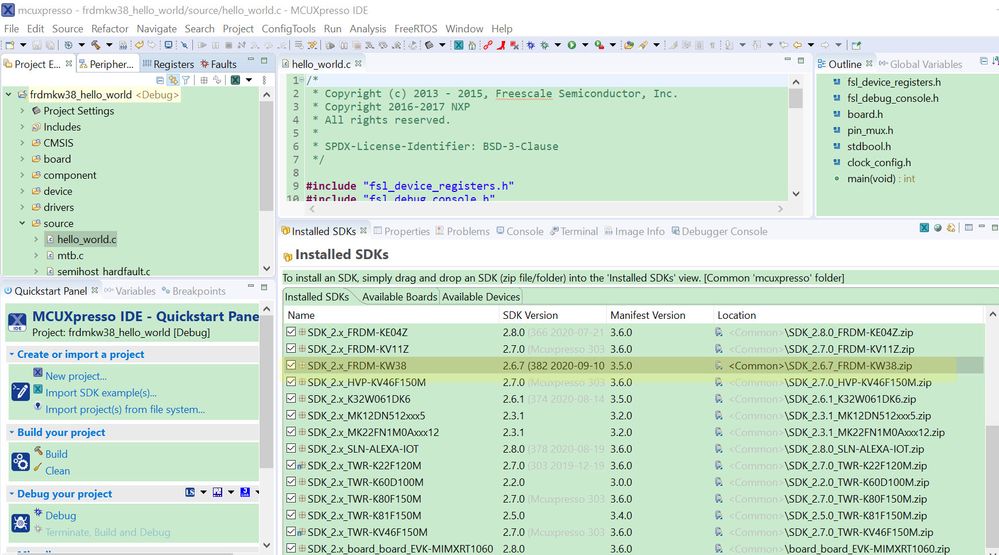Toggle the SDK_2.x_K32W061DK6 checkbox
Image resolution: width=999 pixels, height=555 pixels.
[291, 398]
